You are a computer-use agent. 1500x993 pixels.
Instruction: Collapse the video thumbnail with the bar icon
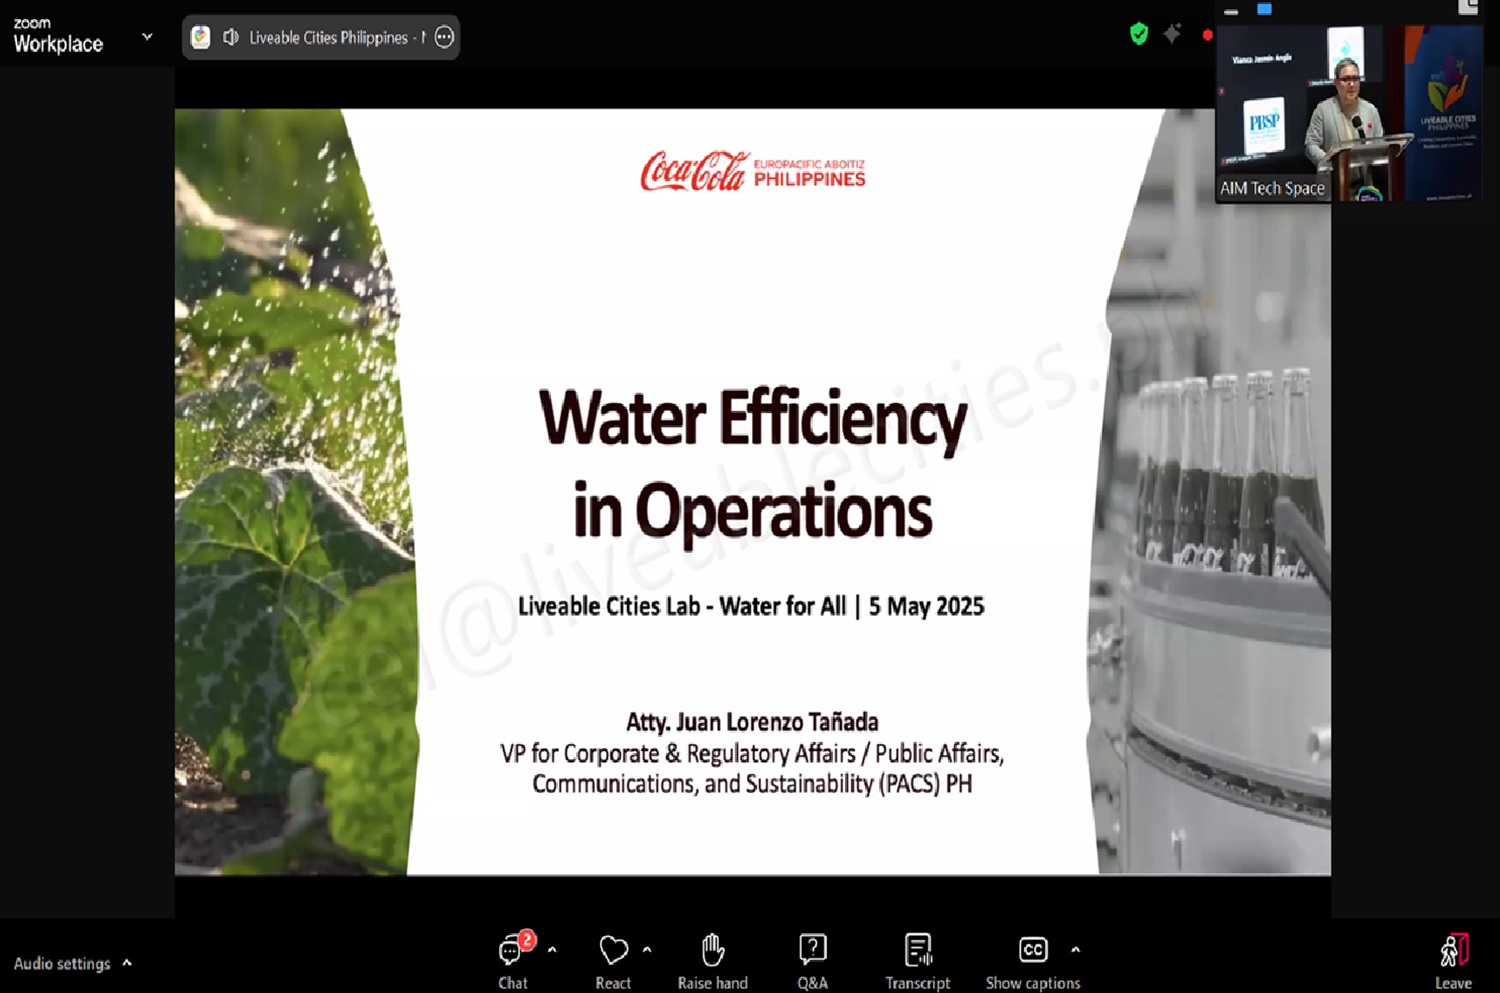pyautogui.click(x=1231, y=12)
